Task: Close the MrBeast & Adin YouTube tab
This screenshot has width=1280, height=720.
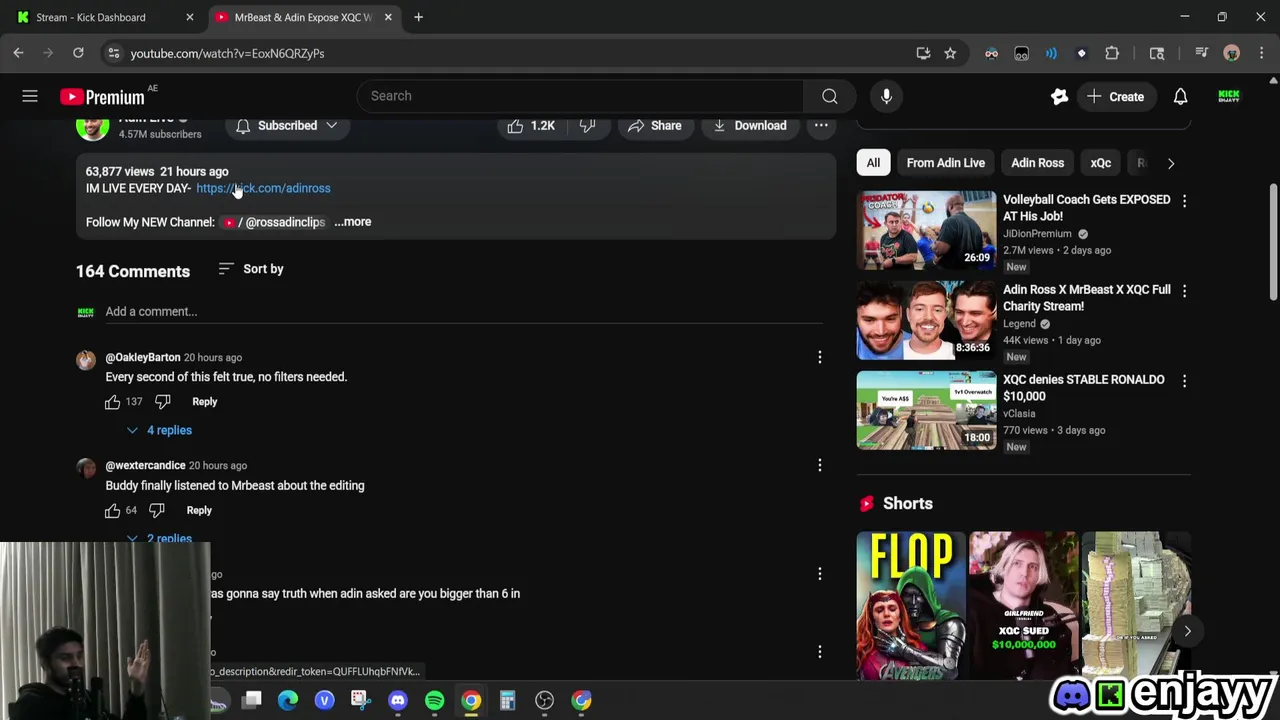Action: (388, 17)
